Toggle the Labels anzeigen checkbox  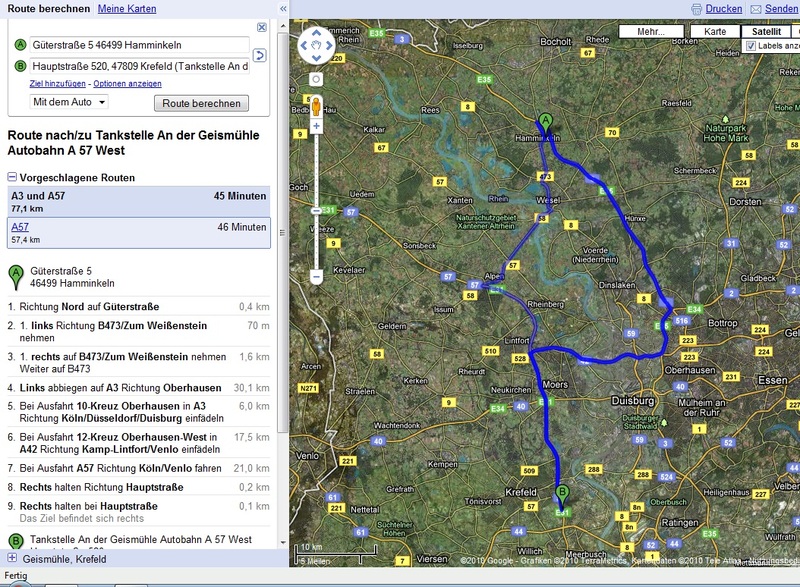pyautogui.click(x=751, y=46)
